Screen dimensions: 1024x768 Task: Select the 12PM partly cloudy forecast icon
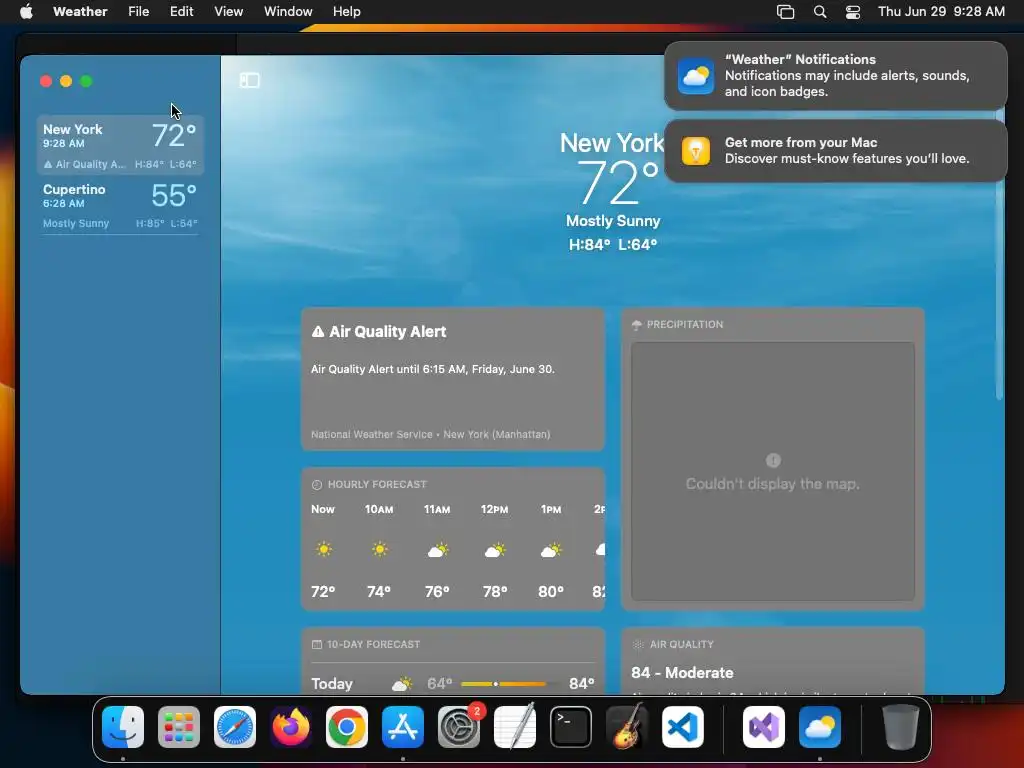tap(495, 551)
